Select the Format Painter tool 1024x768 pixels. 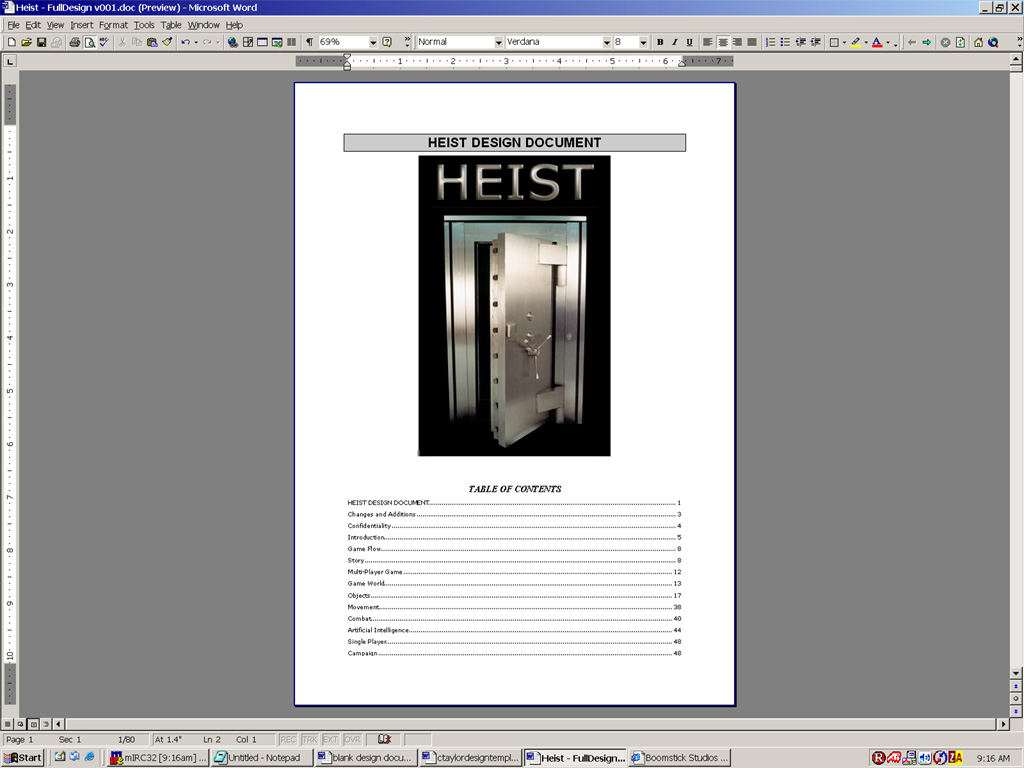pyautogui.click(x=167, y=42)
